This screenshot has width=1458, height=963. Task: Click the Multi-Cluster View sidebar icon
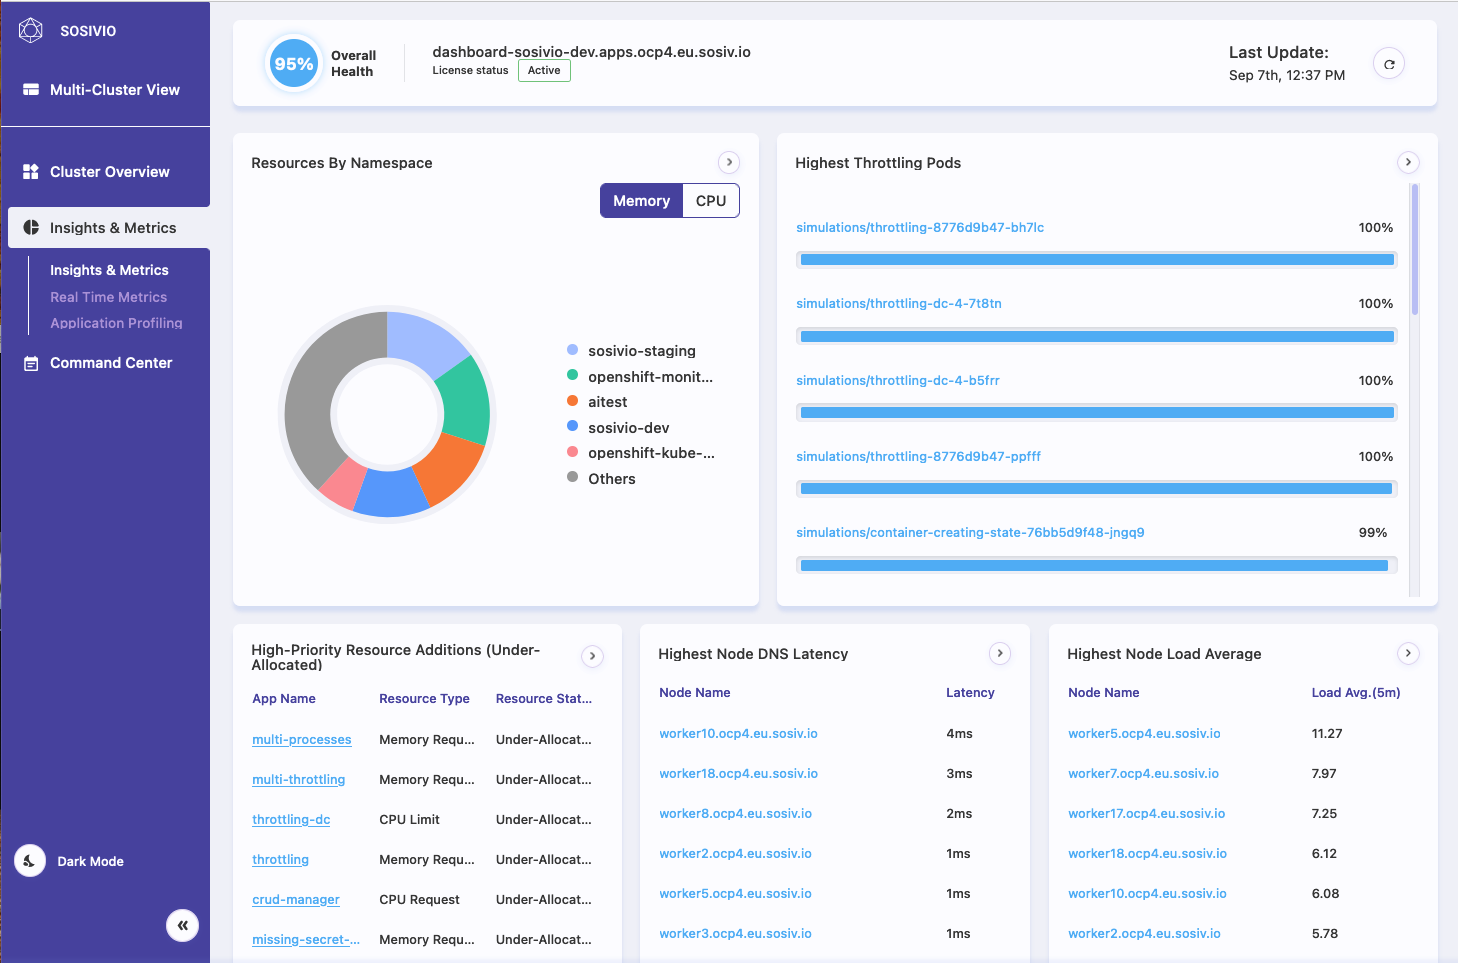31,90
